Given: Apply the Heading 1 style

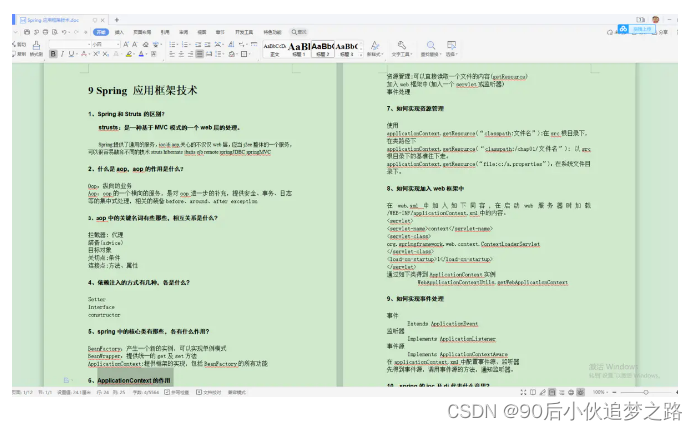Looking at the screenshot, I should (x=298, y=49).
